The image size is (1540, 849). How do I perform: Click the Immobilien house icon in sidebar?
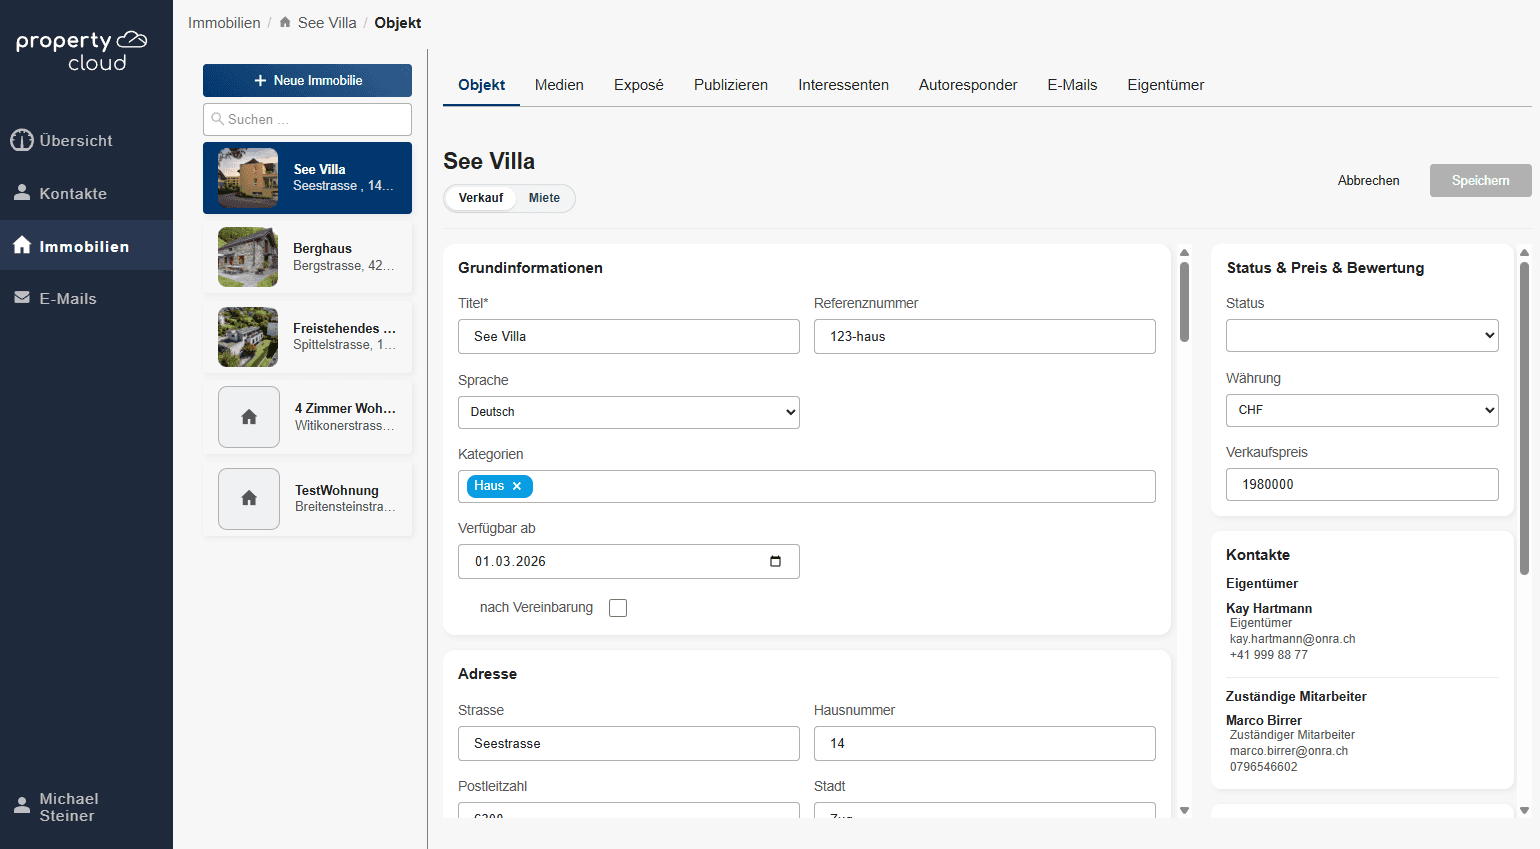pos(22,245)
